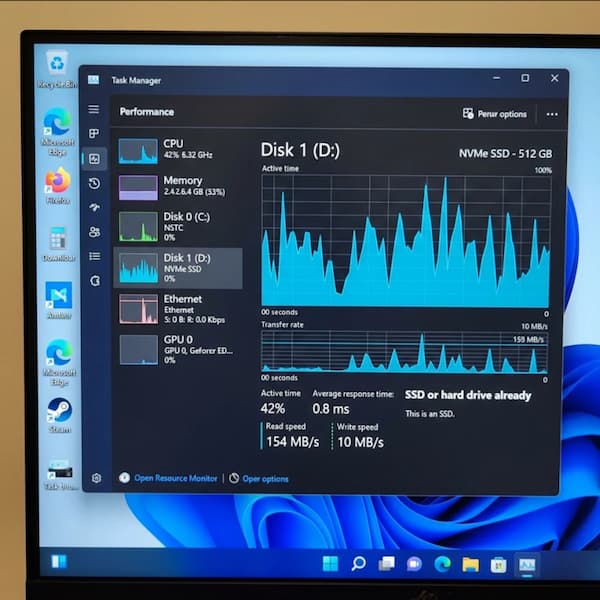Screen dimensions: 600x600
Task: Click the CPU mini graph thumbnail
Action: click(138, 151)
